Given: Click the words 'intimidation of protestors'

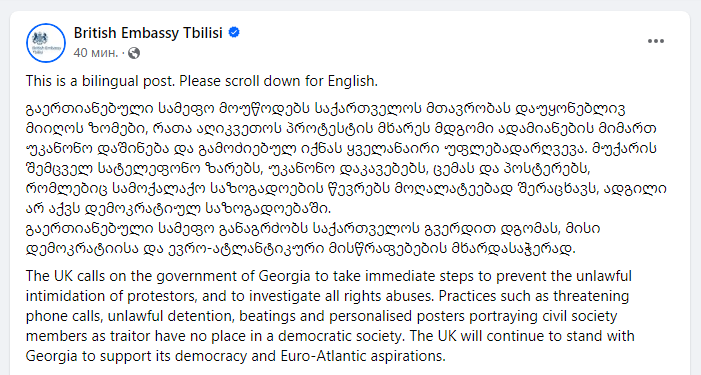Looking at the screenshot, I should [x=111, y=296].
